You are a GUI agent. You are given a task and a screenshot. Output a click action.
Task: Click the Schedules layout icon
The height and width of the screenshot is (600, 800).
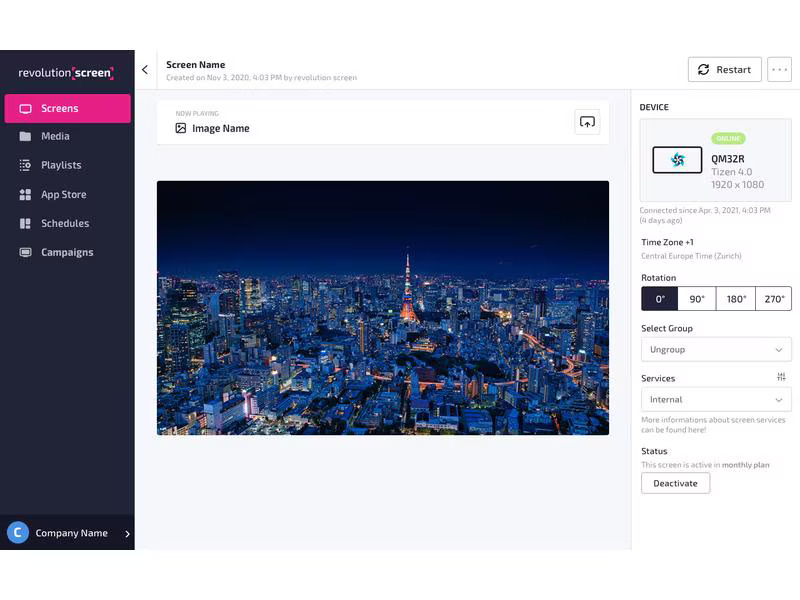tap(25, 223)
